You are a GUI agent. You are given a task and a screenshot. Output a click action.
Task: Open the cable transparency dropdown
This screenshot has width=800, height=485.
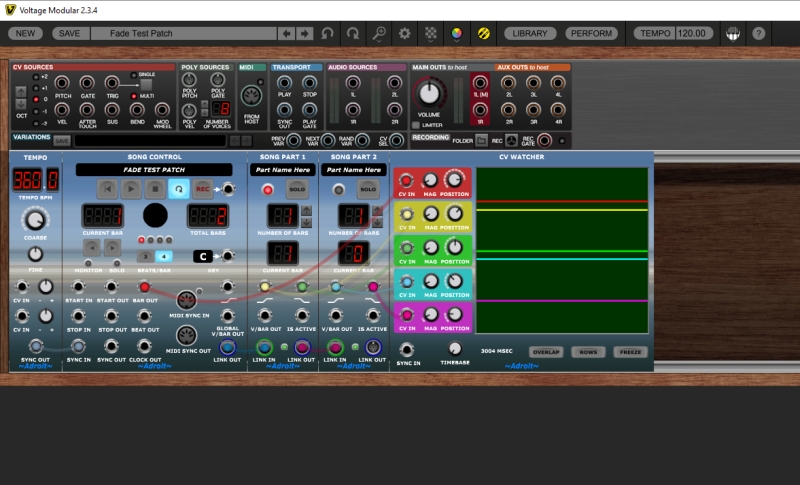431,34
